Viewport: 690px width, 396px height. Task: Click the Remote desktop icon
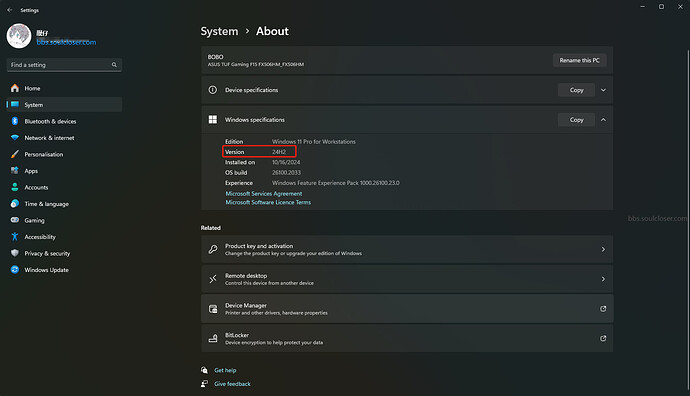(x=213, y=279)
